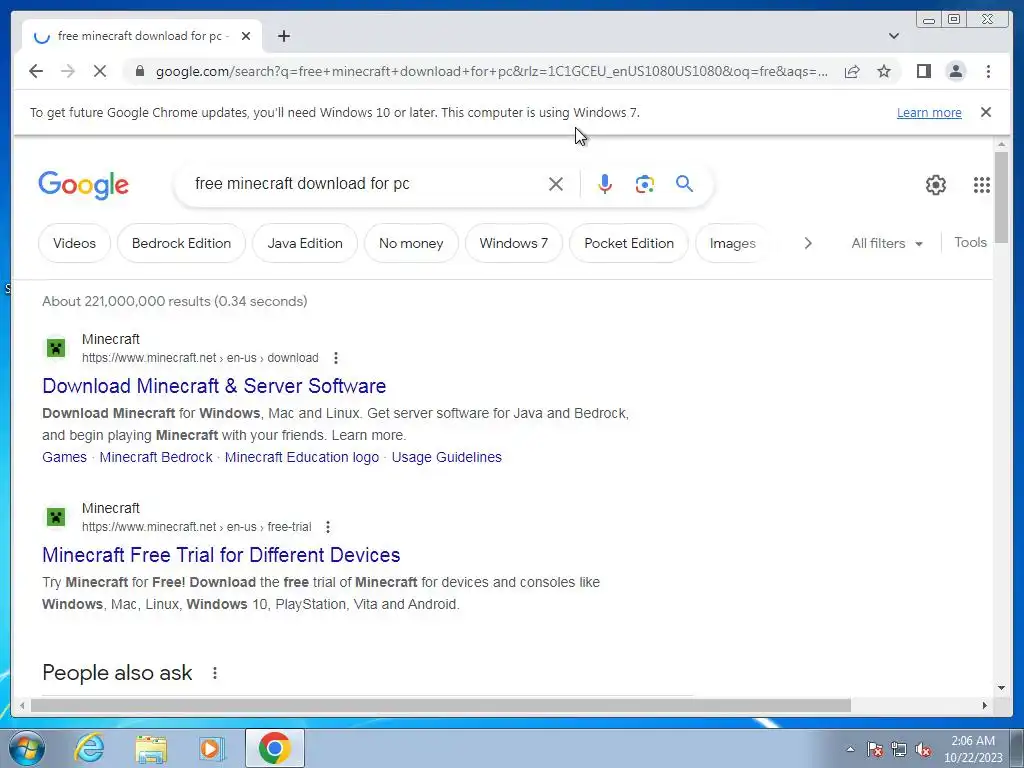Open the Chrome three-dot menu
The width and height of the screenshot is (1024, 768).
point(988,71)
